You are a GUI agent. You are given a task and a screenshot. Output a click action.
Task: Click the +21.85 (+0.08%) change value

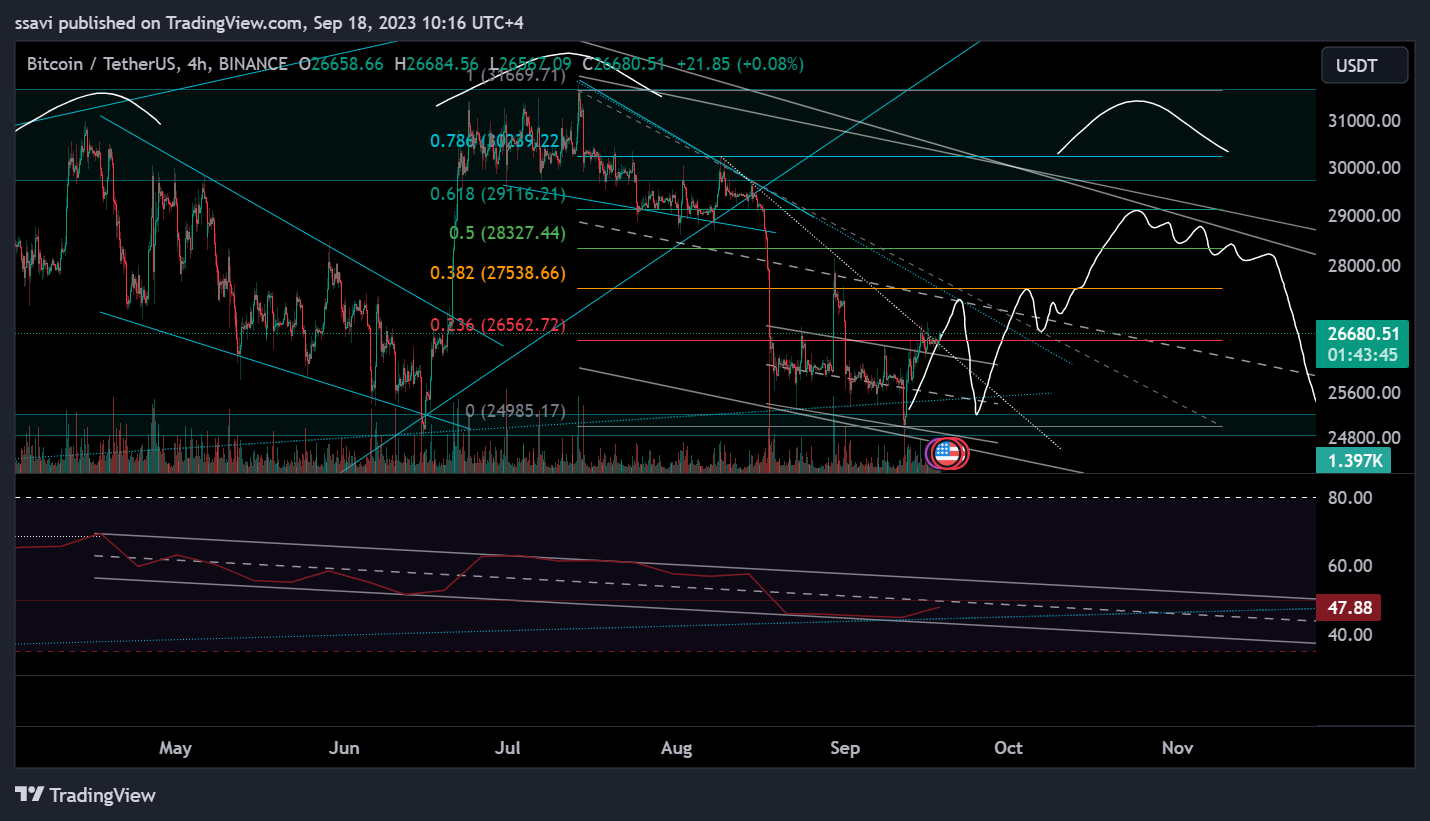tap(740, 64)
